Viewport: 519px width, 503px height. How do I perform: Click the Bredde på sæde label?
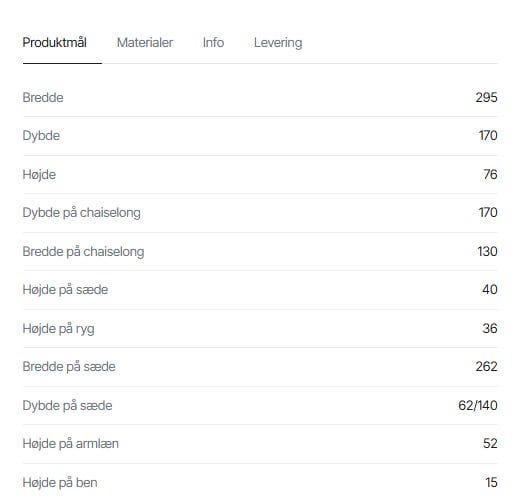69,367
